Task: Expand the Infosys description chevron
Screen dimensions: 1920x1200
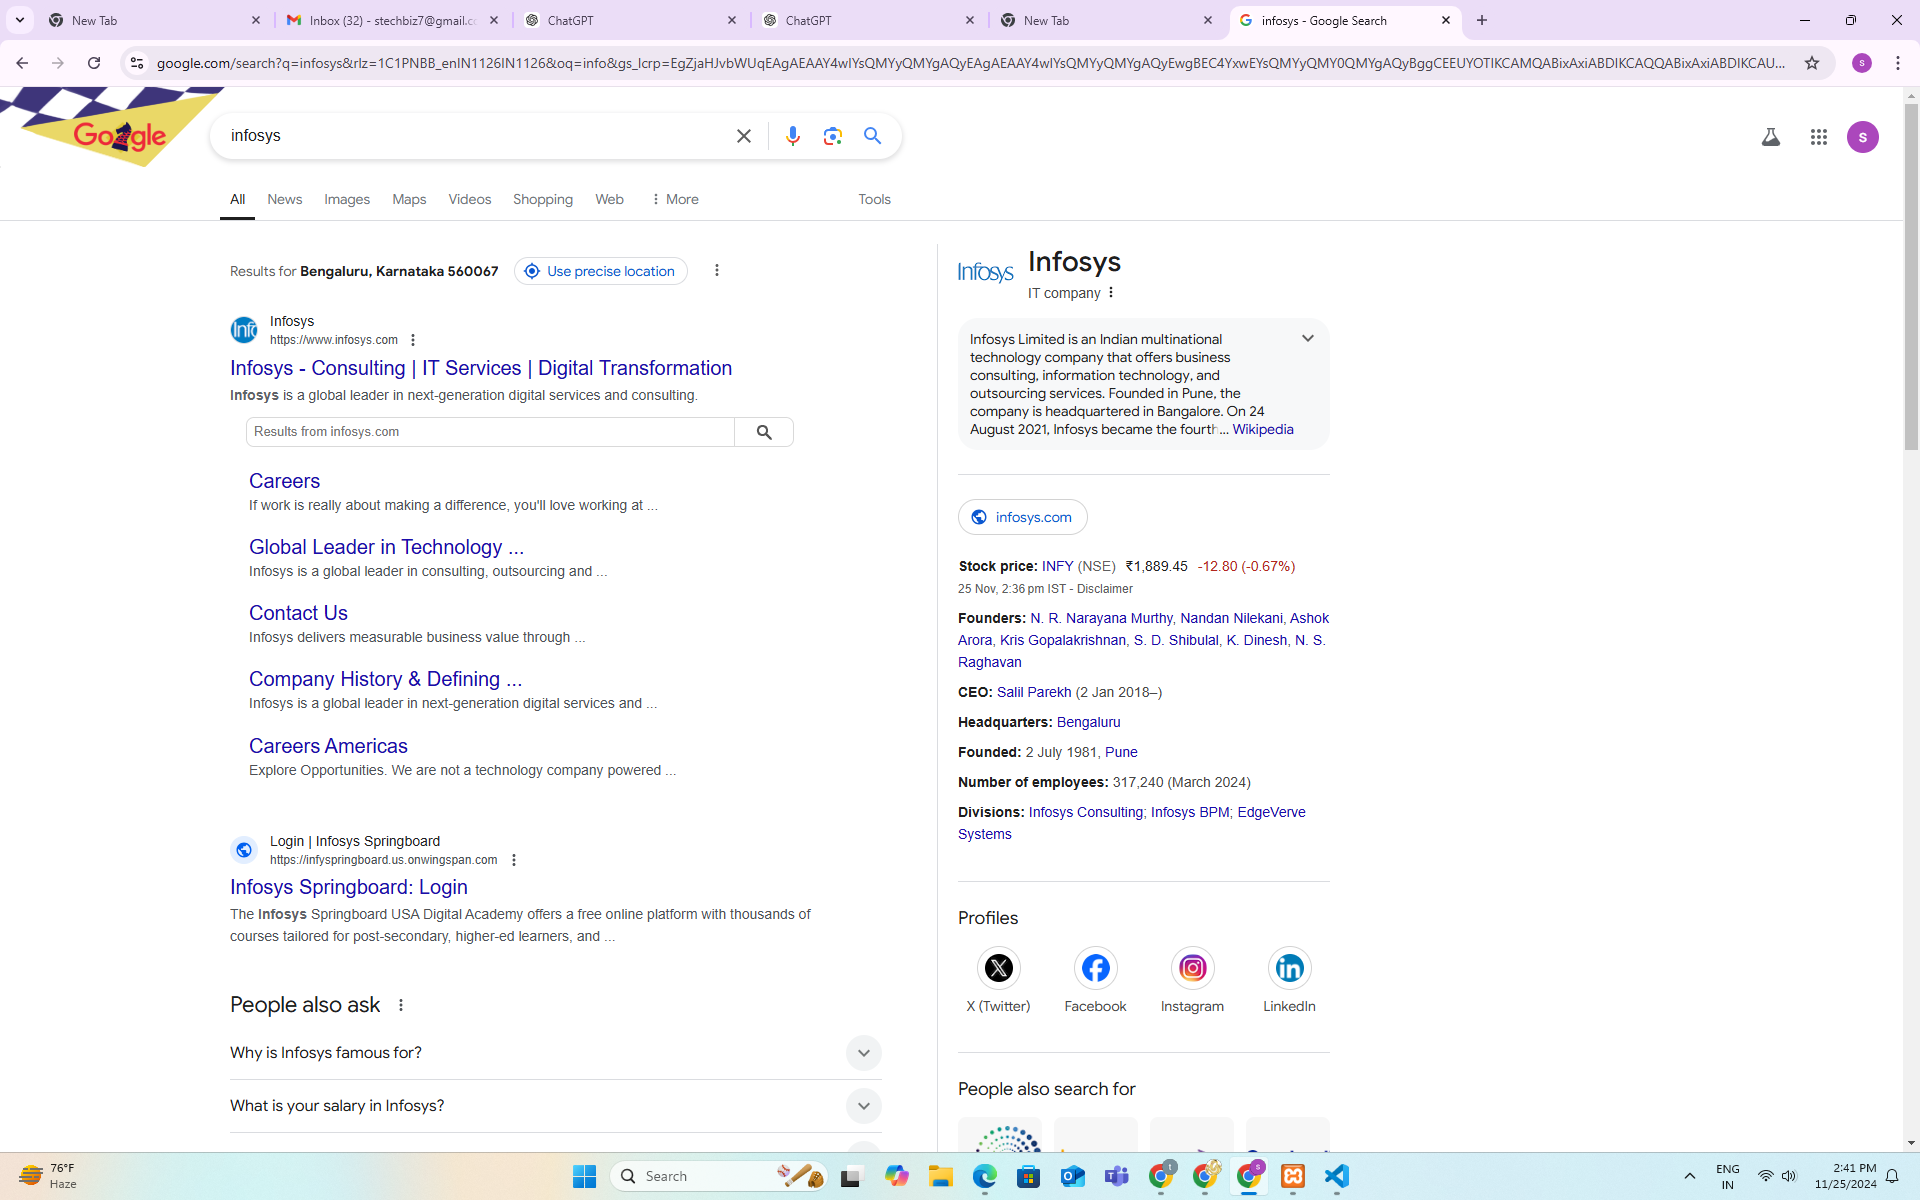Action: click(x=1307, y=339)
